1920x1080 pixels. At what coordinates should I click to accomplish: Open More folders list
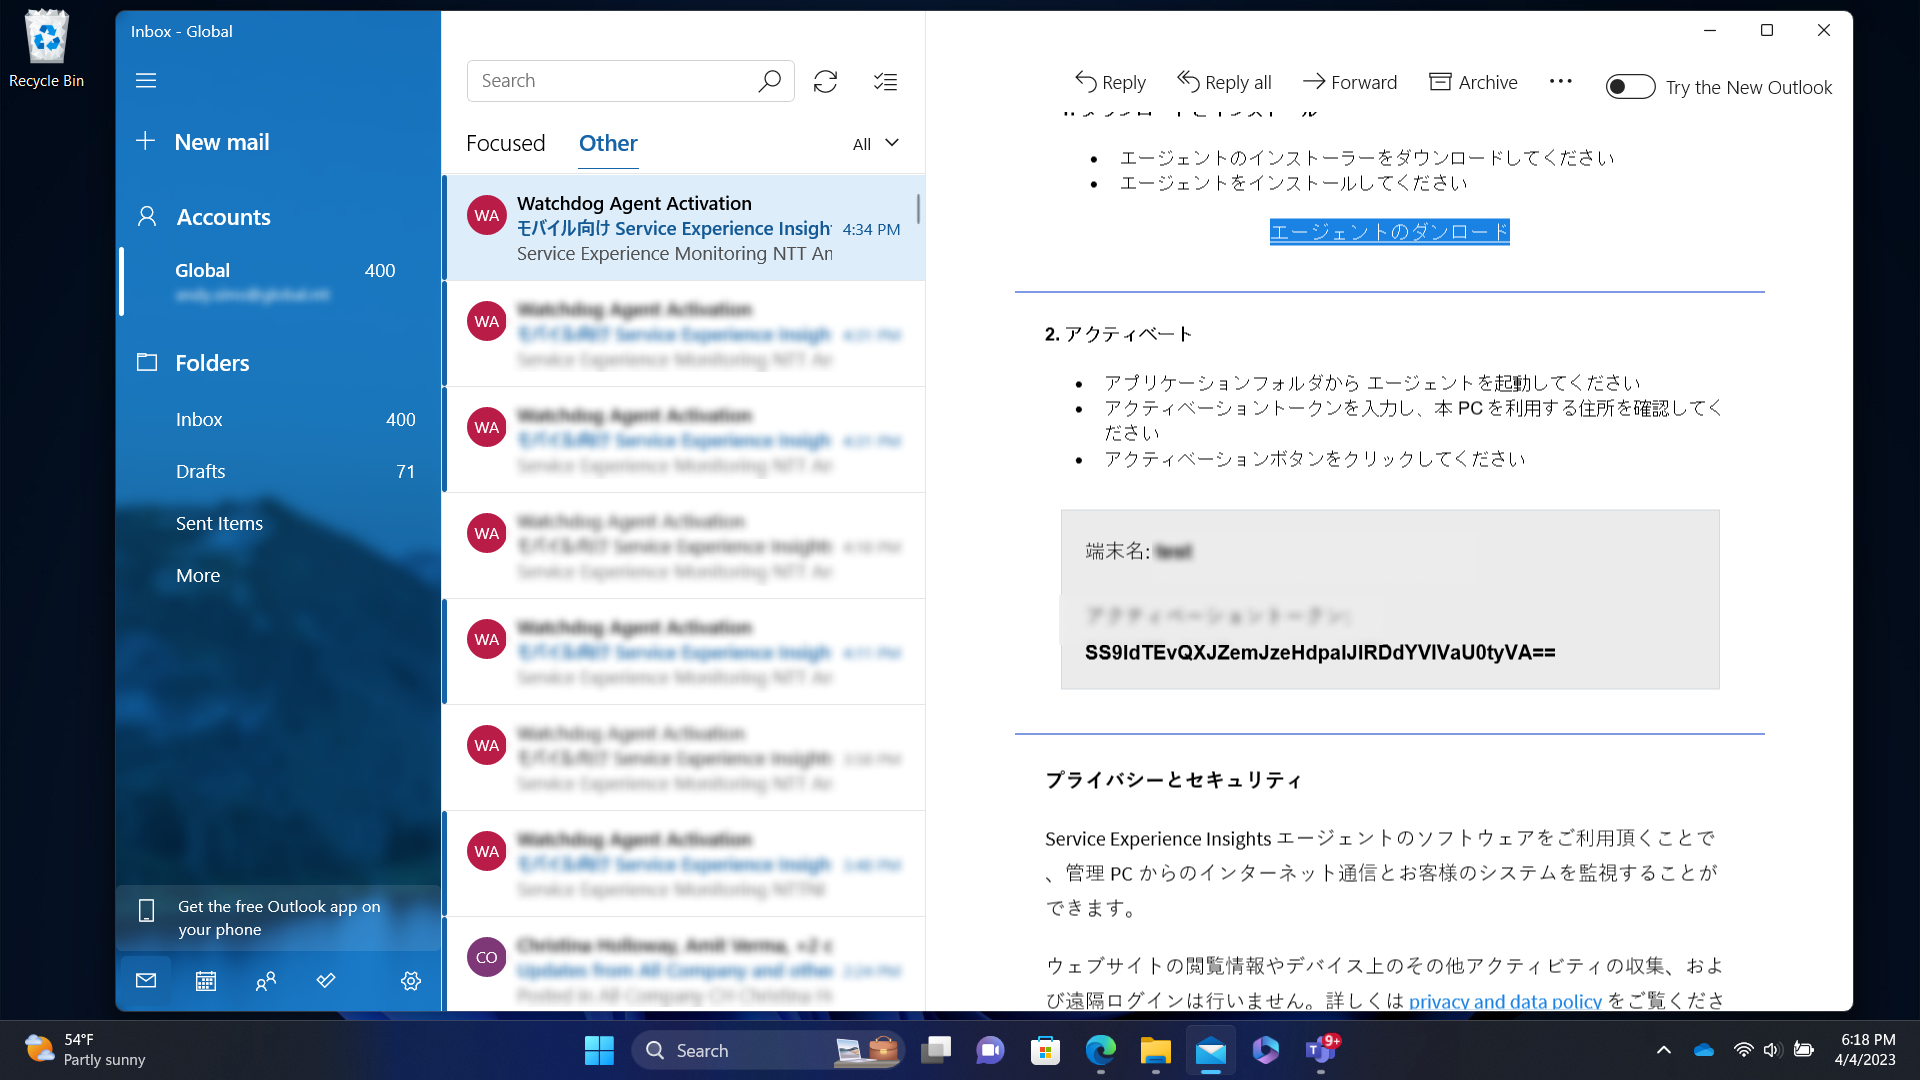point(278,576)
